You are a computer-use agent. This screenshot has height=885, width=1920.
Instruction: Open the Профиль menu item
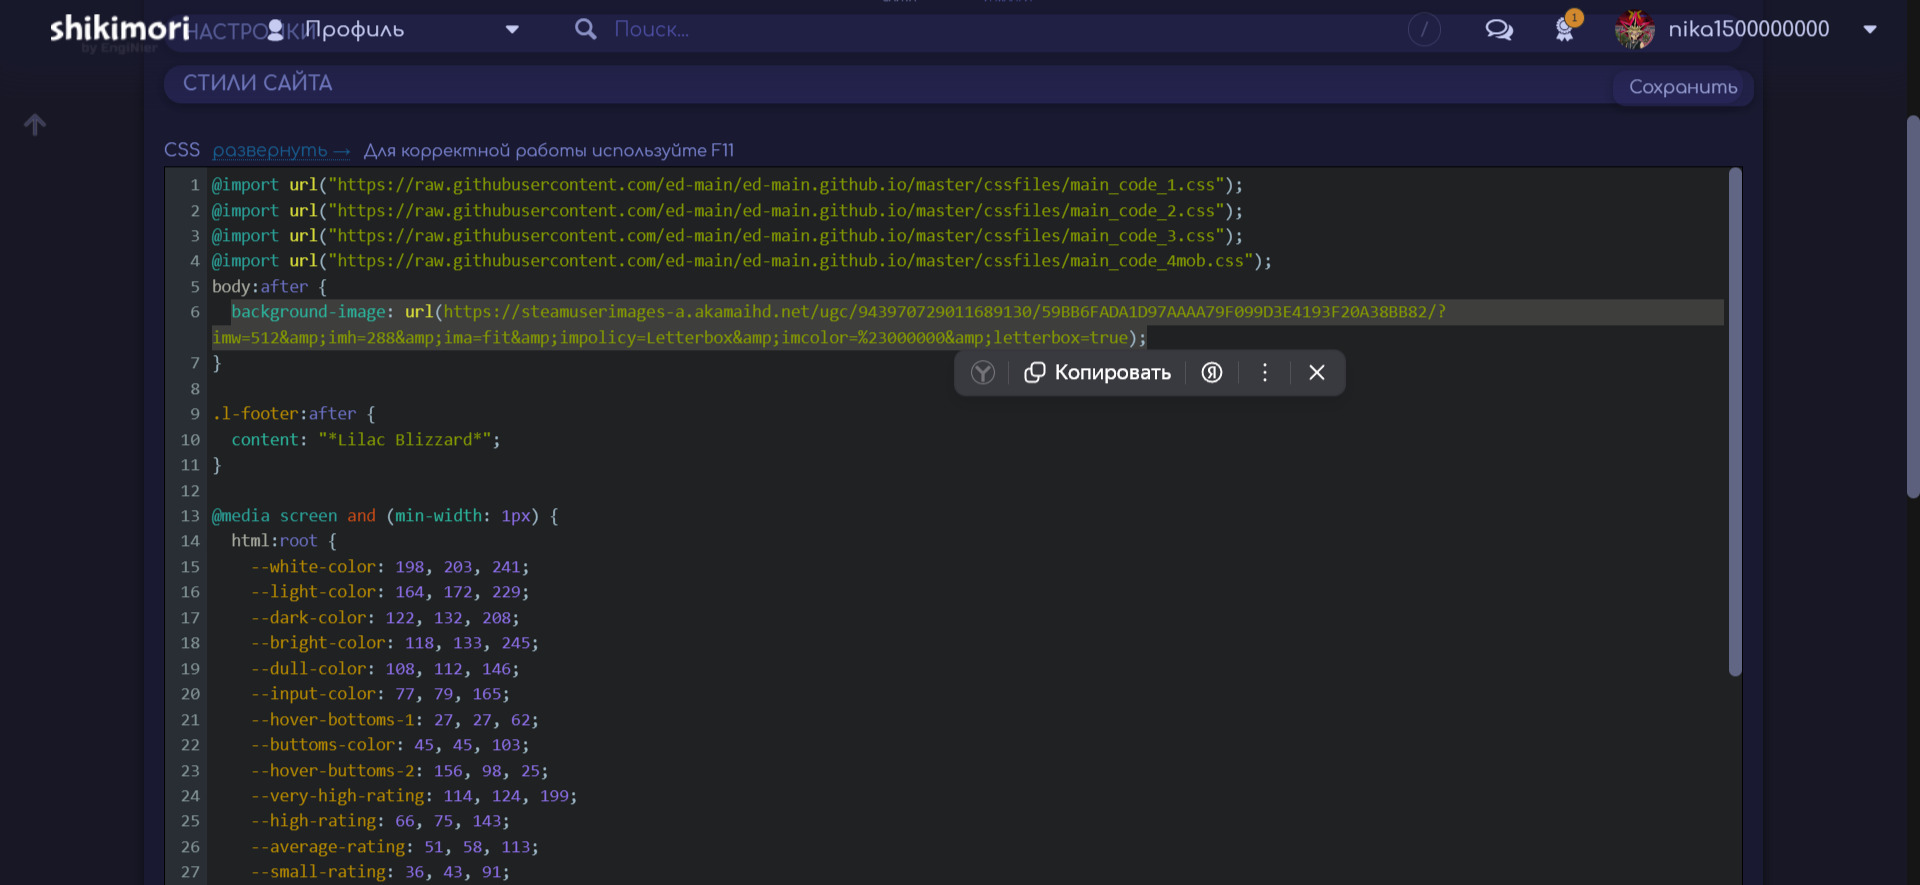coord(355,30)
